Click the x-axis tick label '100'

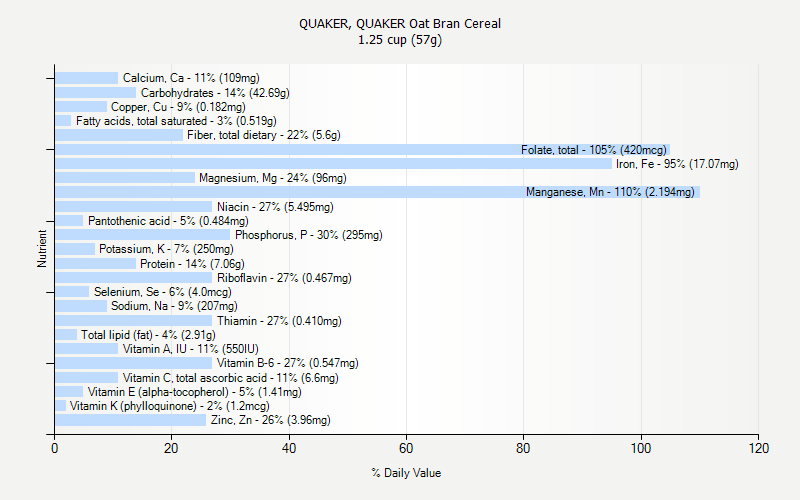[641, 448]
